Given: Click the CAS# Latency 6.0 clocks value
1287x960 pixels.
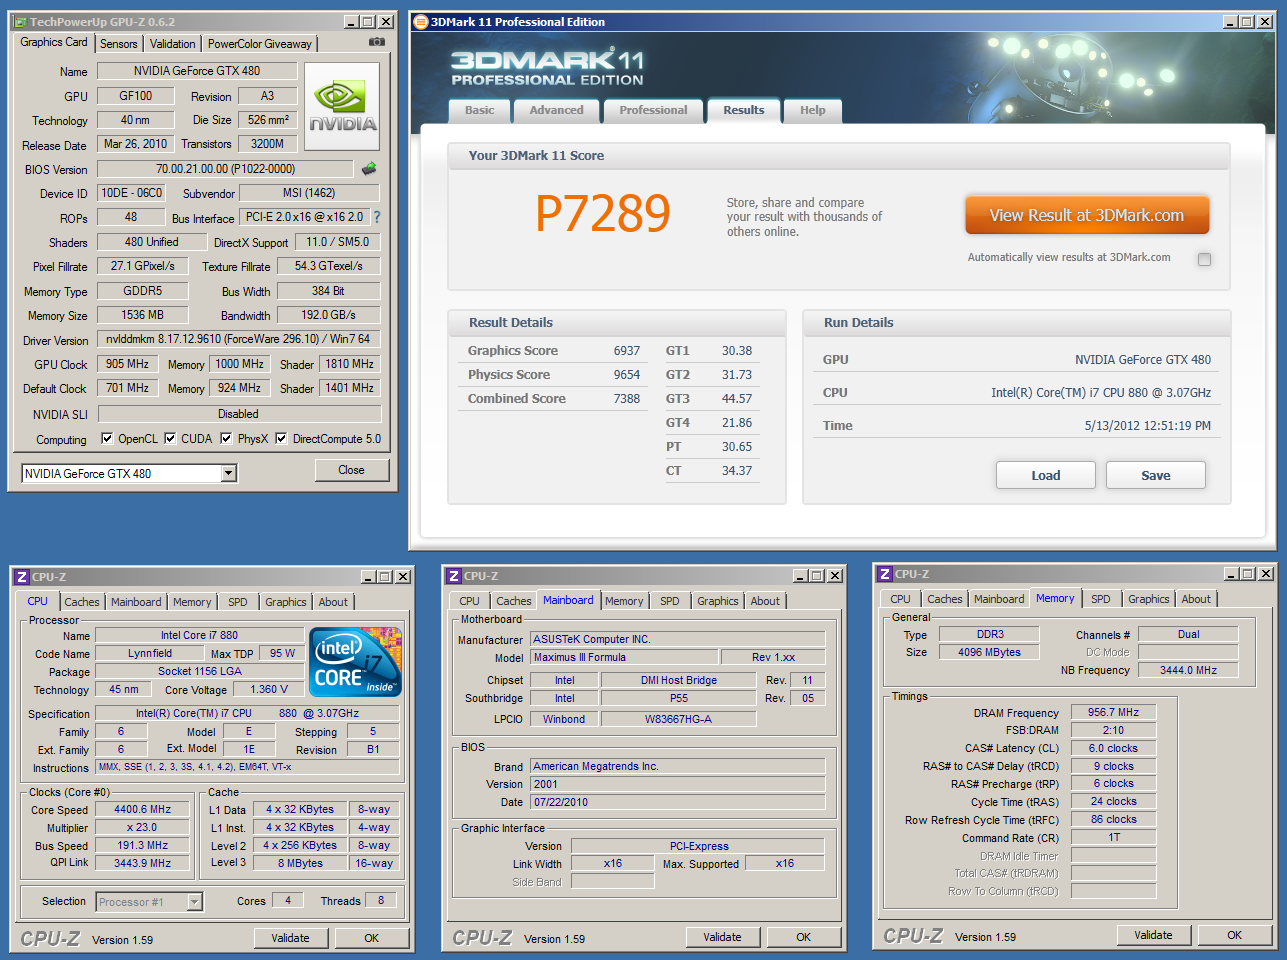Looking at the screenshot, I should click(1113, 748).
